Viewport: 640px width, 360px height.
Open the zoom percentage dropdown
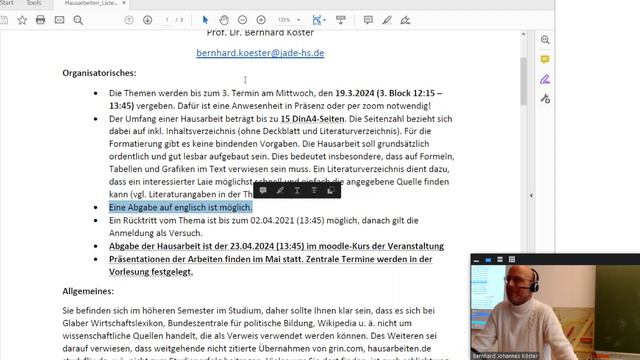pos(298,20)
